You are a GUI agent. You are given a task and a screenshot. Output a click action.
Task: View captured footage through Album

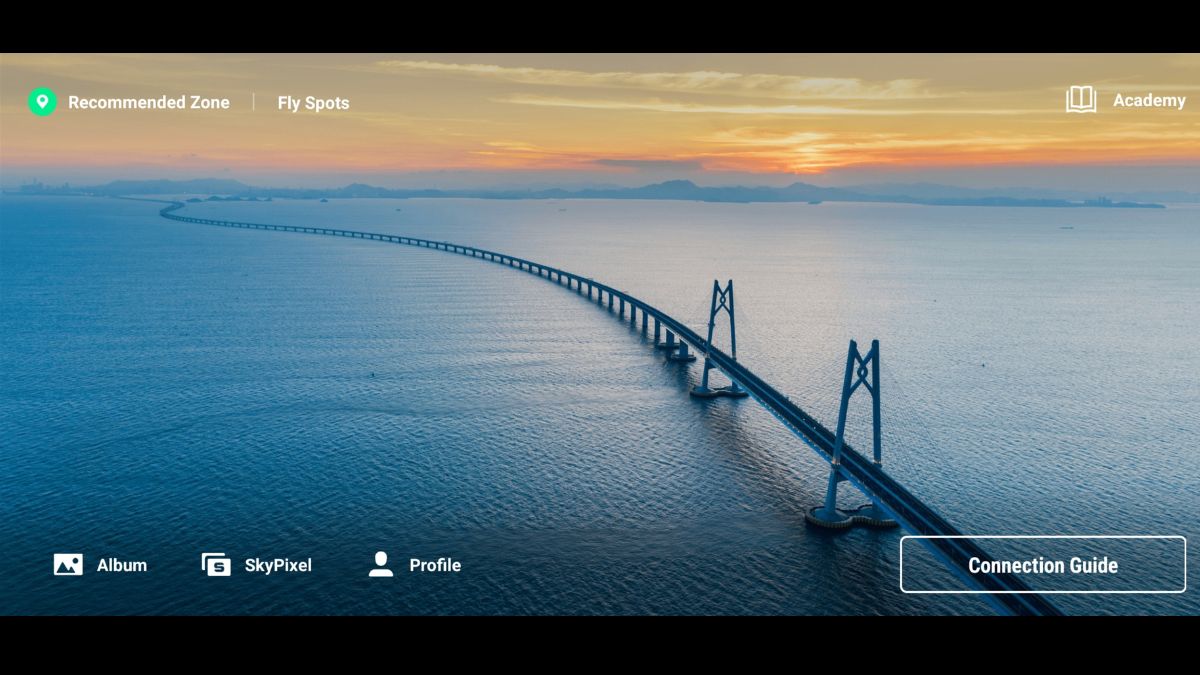(x=120, y=565)
